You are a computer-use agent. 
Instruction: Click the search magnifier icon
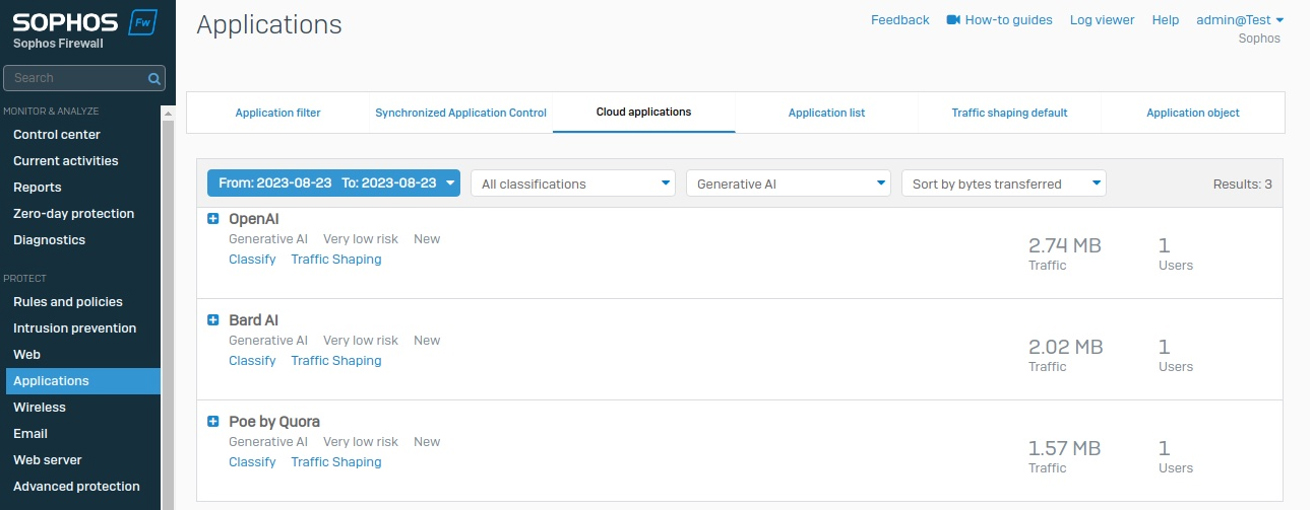154,78
